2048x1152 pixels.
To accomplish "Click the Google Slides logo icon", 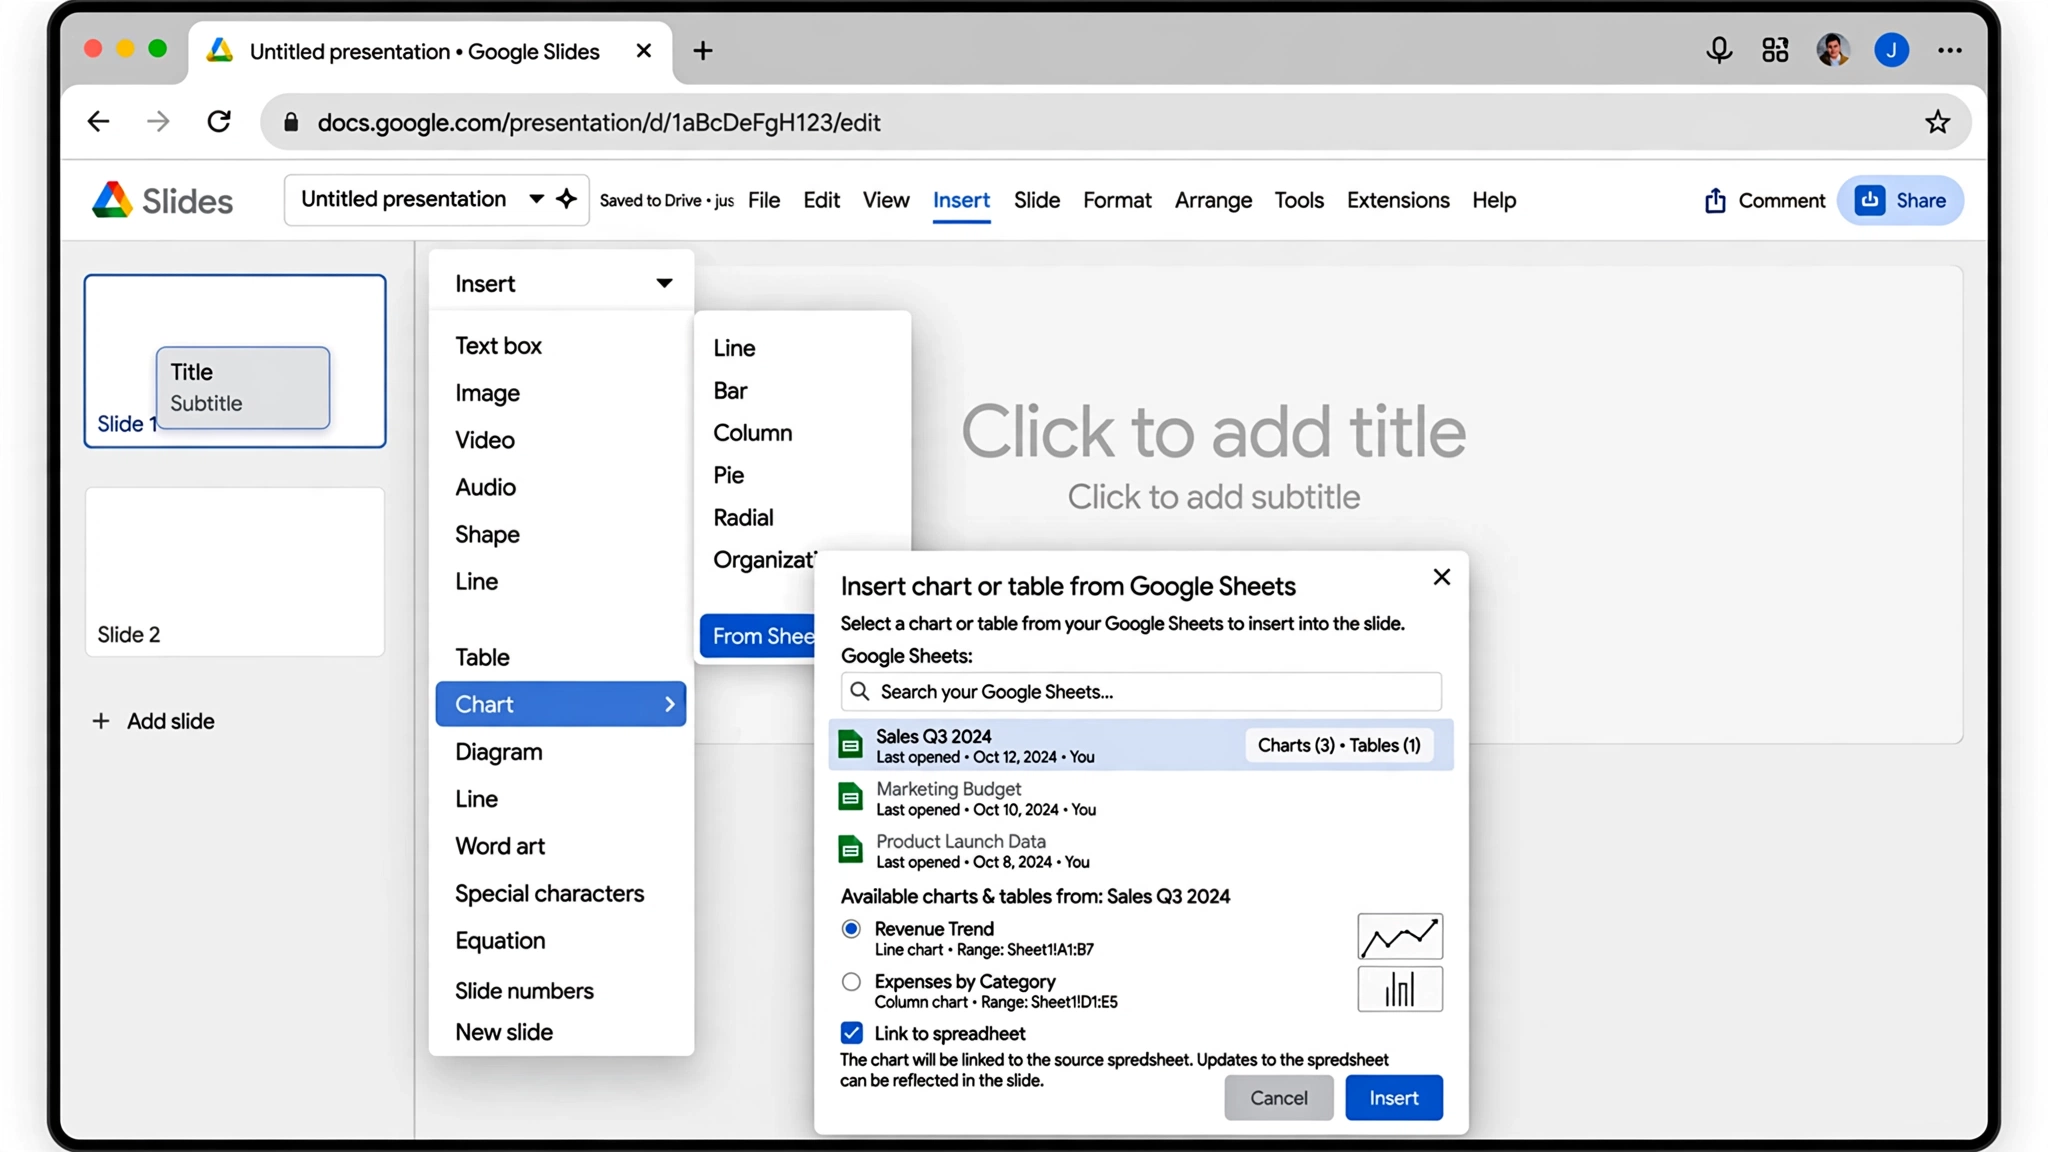I will tap(112, 200).
